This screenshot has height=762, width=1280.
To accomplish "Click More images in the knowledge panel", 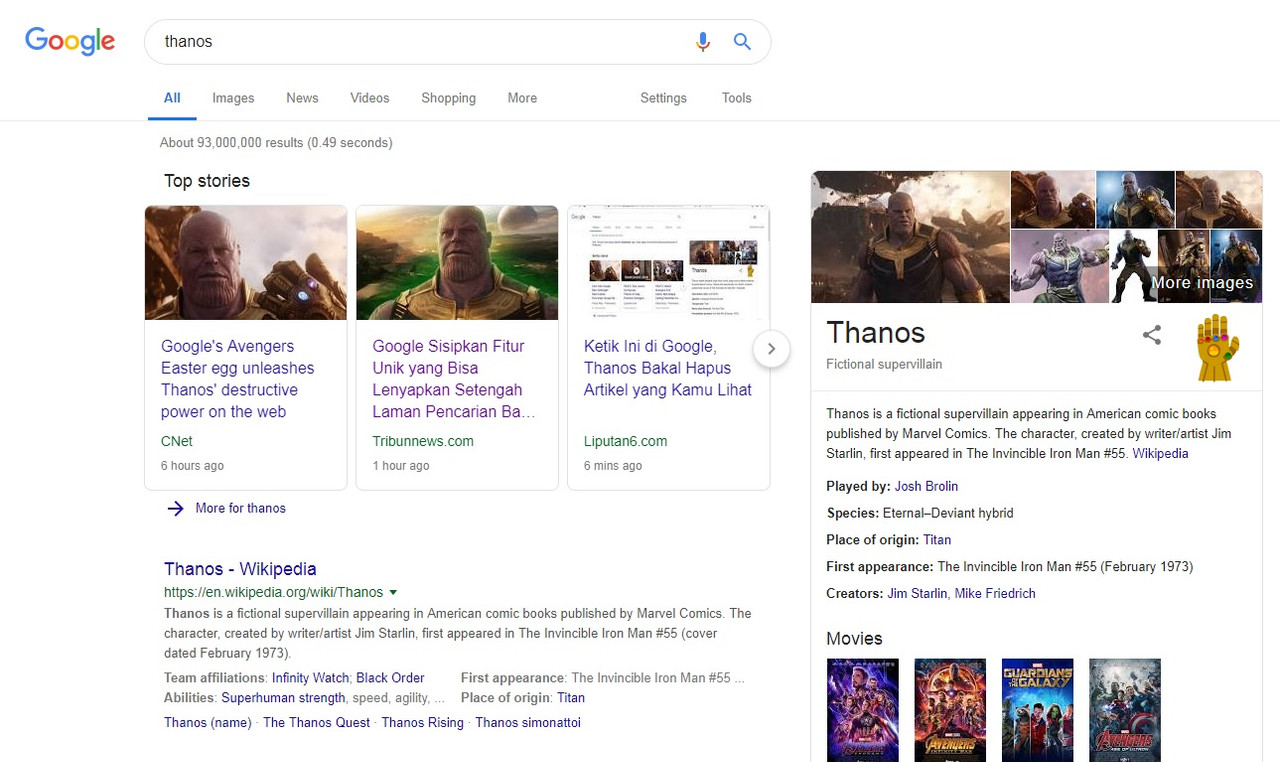I will tap(1202, 282).
